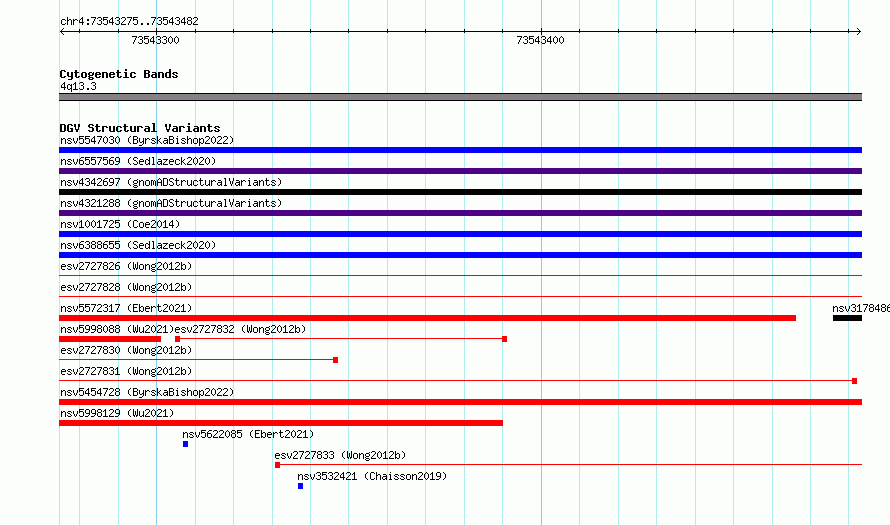Open esv2727831 (Wong2012b) variant label

(126, 371)
